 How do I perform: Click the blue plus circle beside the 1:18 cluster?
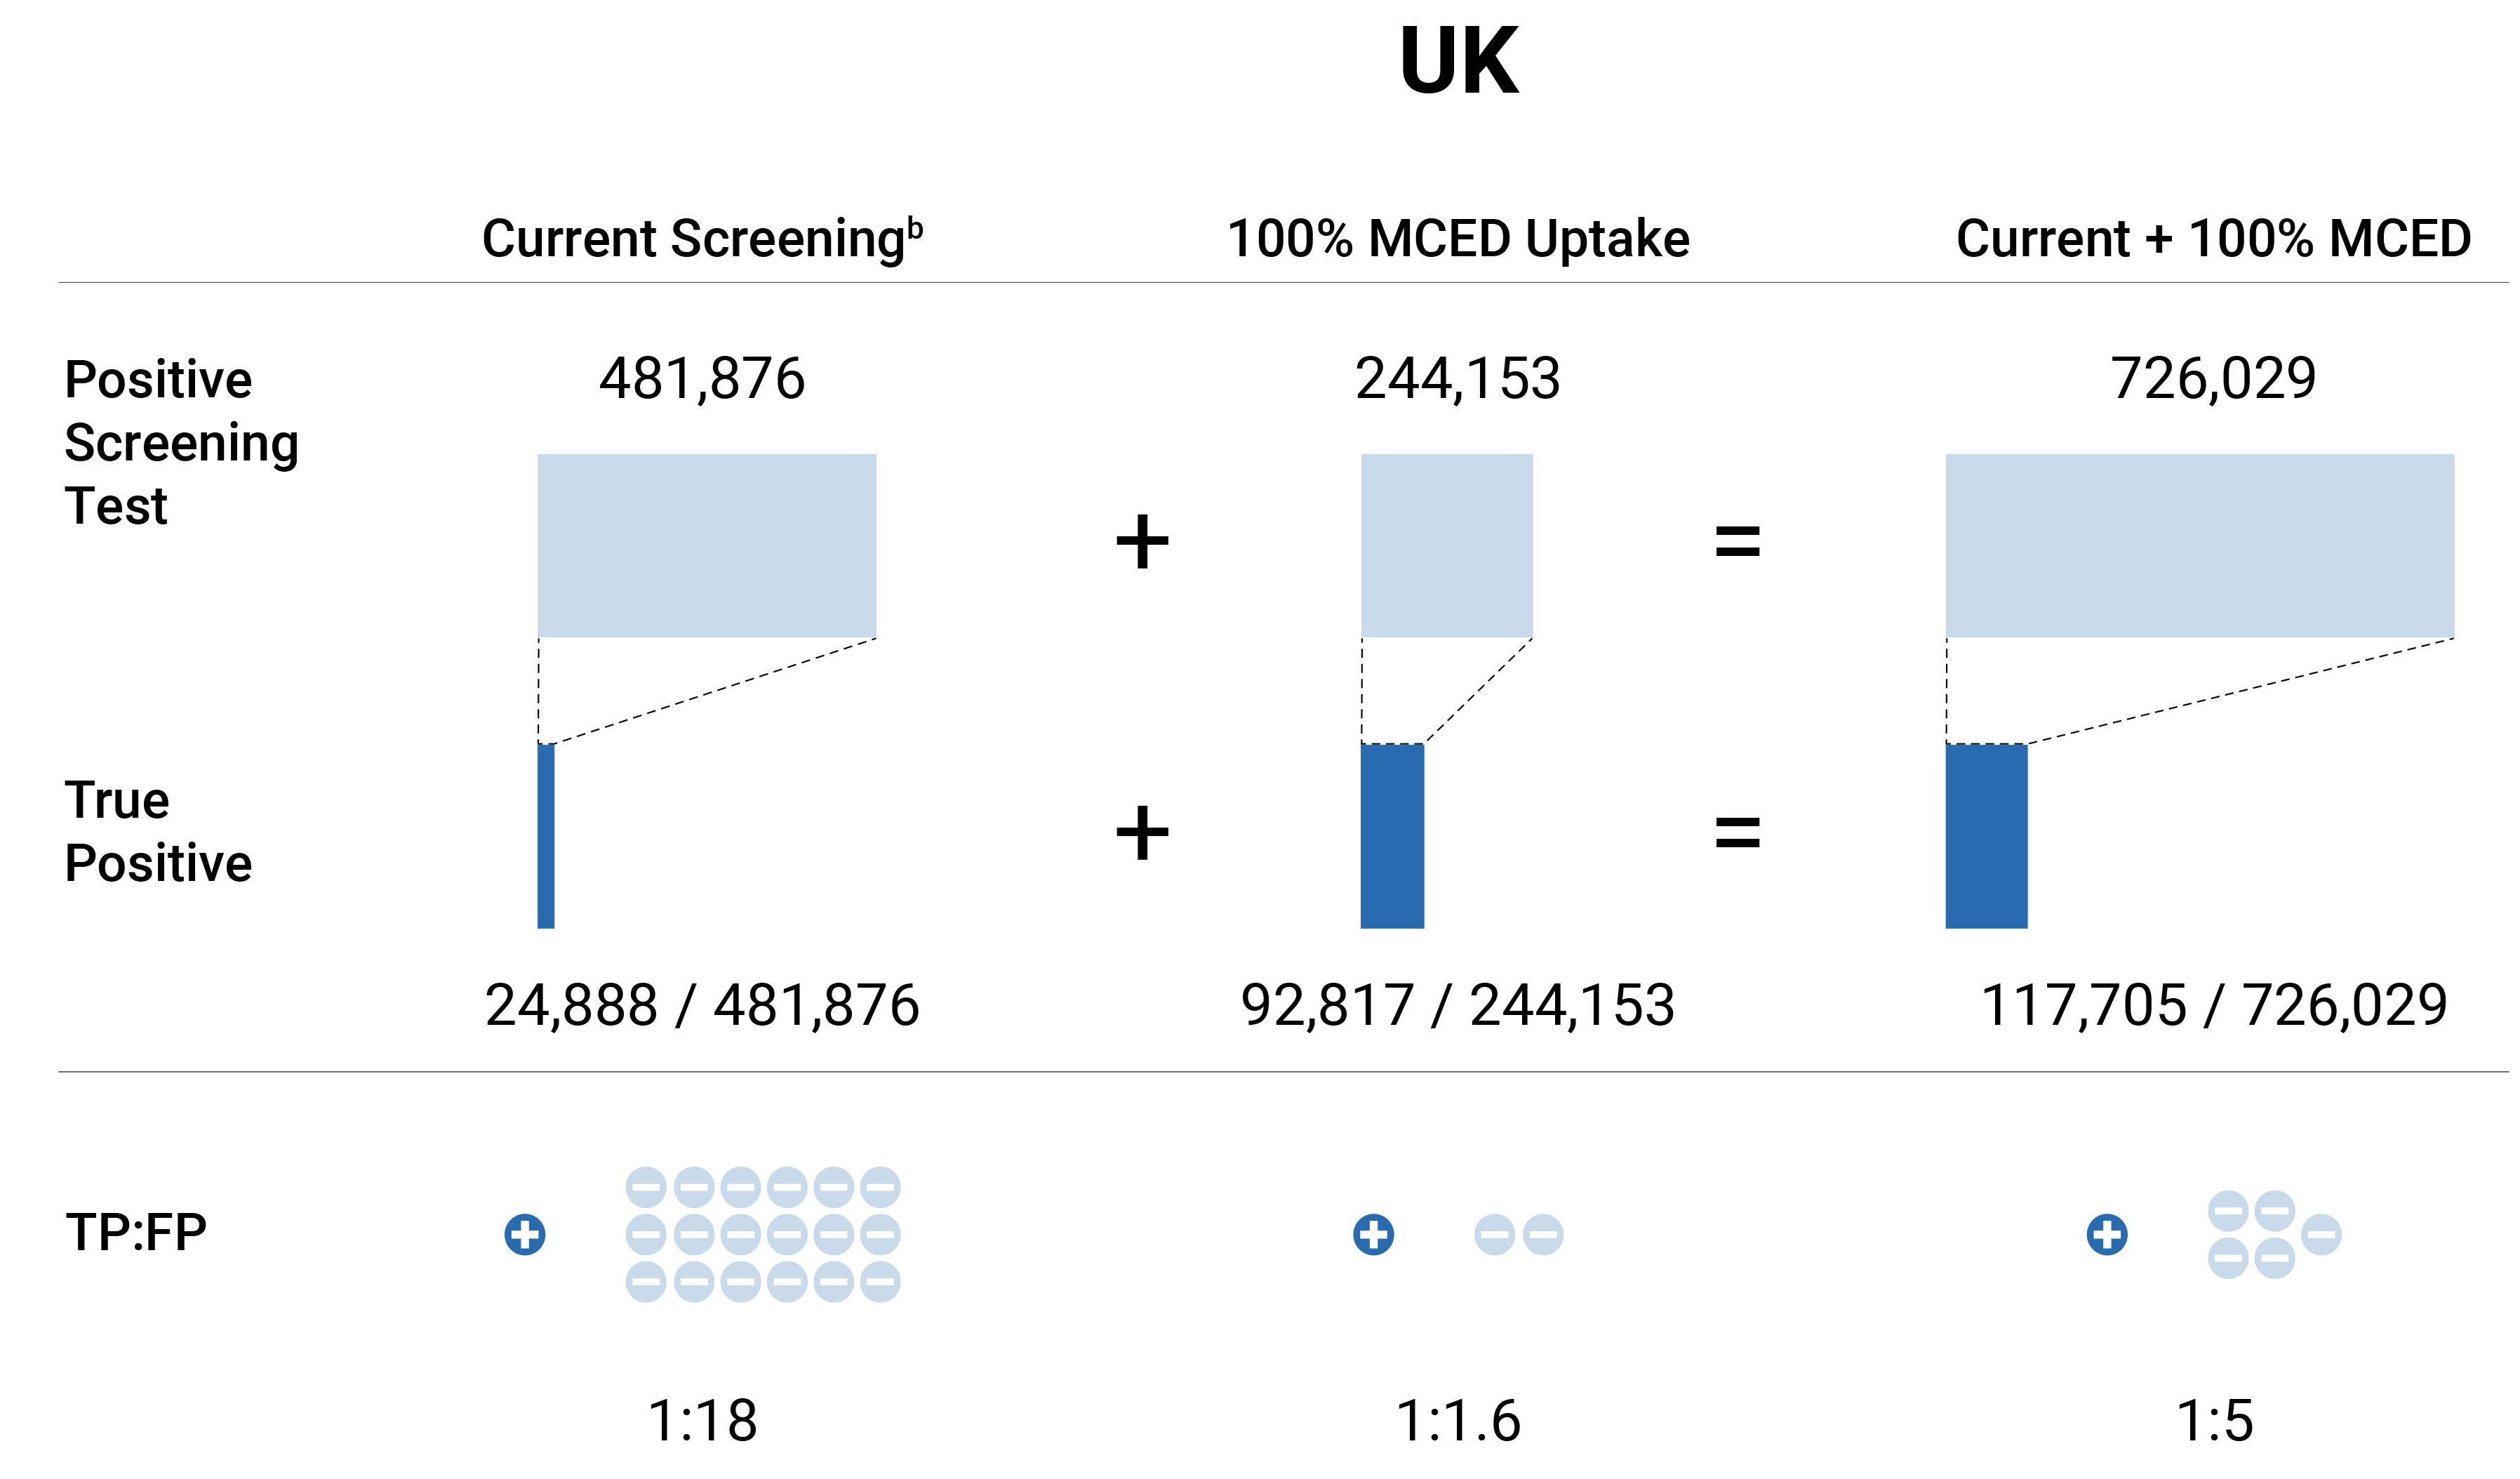click(525, 1234)
